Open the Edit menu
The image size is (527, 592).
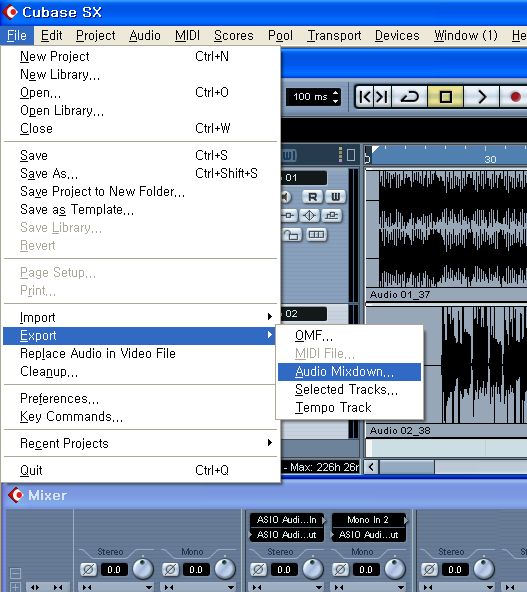pyautogui.click(x=51, y=35)
